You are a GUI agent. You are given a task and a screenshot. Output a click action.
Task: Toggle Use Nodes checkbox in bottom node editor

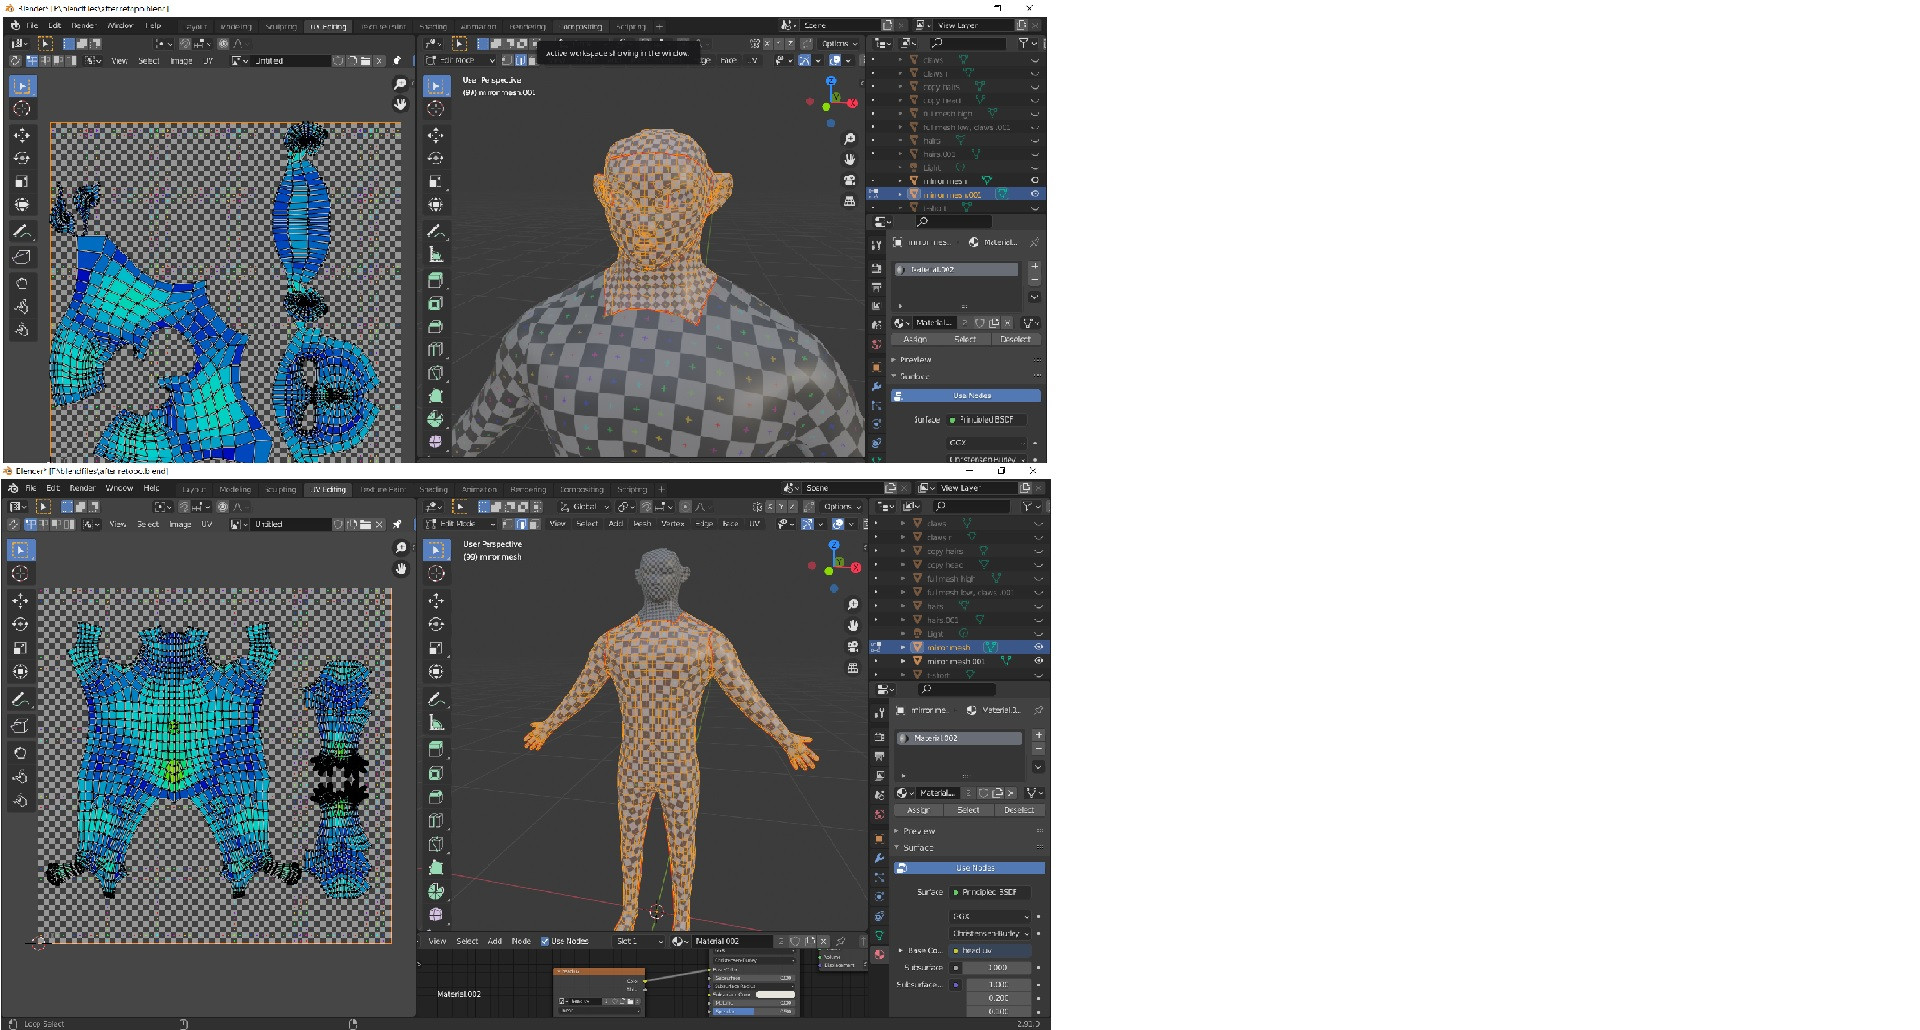pyautogui.click(x=545, y=941)
